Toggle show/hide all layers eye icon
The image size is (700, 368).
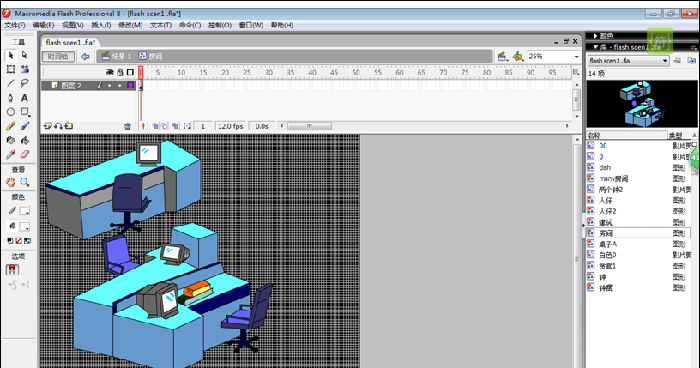pos(109,72)
